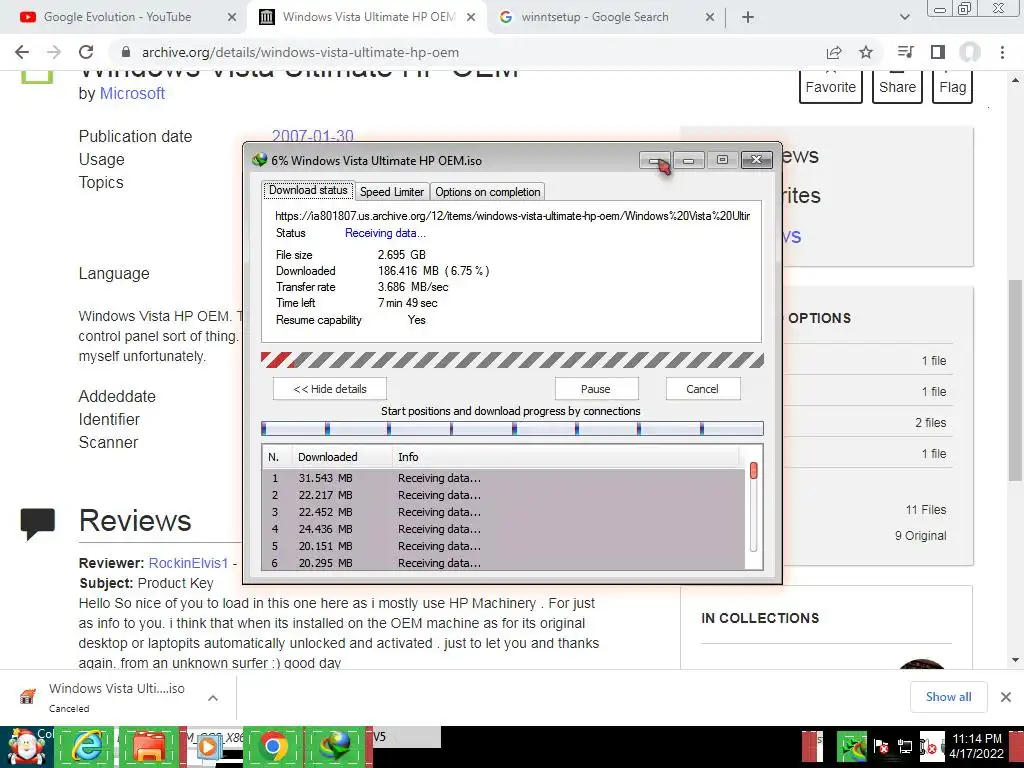The image size is (1024, 768).
Task: Click the page vertical scrollbar thumb
Action: (x=1015, y=381)
